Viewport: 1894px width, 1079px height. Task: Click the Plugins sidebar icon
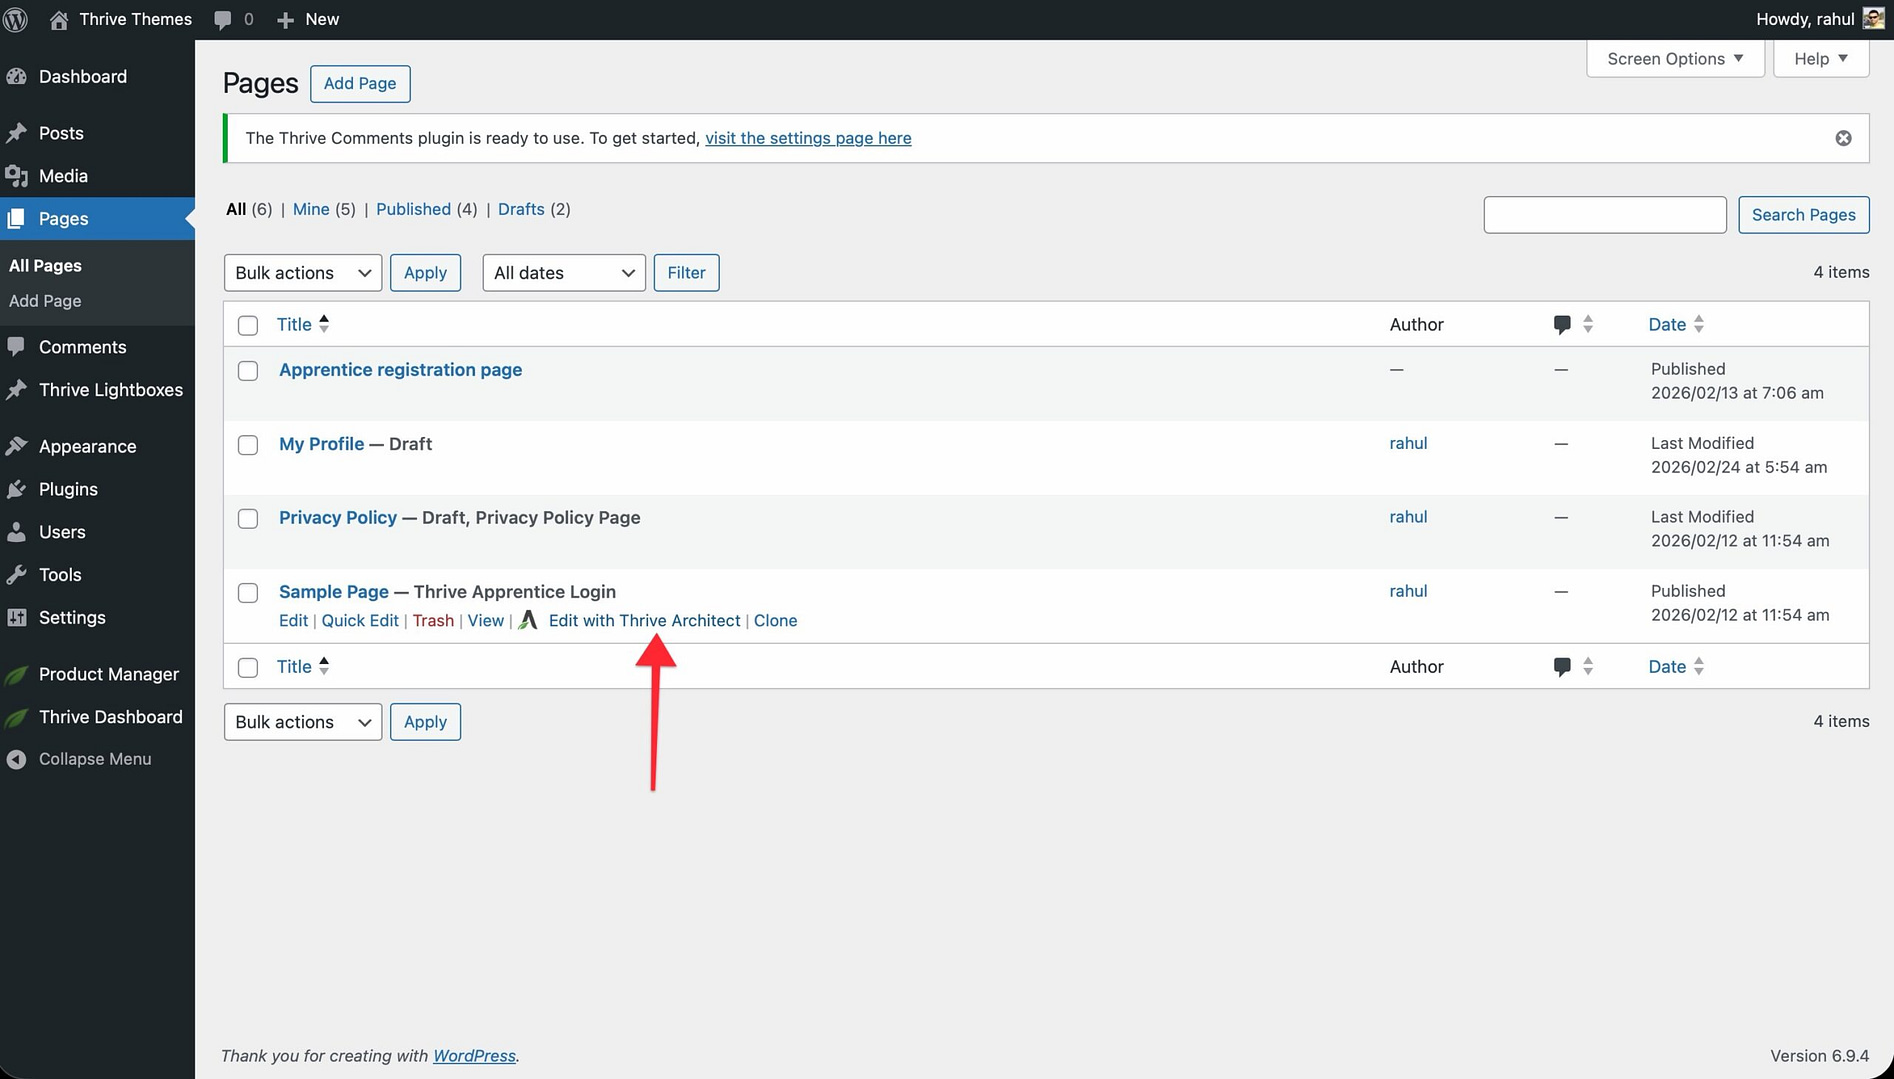click(x=16, y=489)
